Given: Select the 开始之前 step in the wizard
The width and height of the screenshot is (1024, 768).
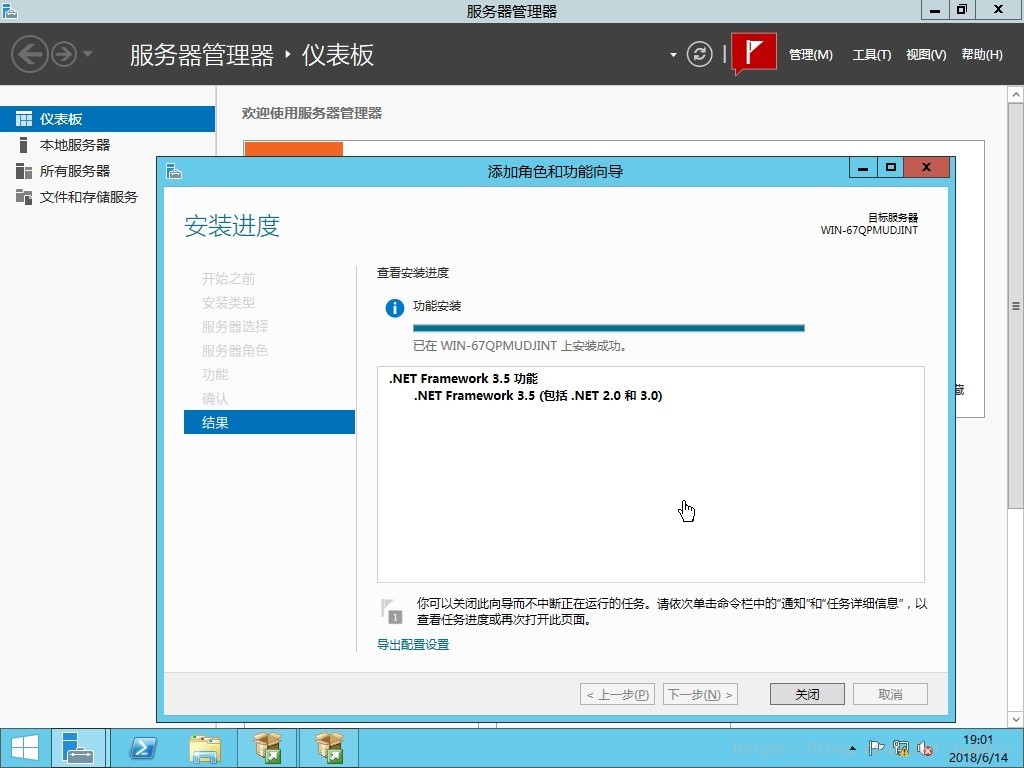Looking at the screenshot, I should tap(228, 279).
